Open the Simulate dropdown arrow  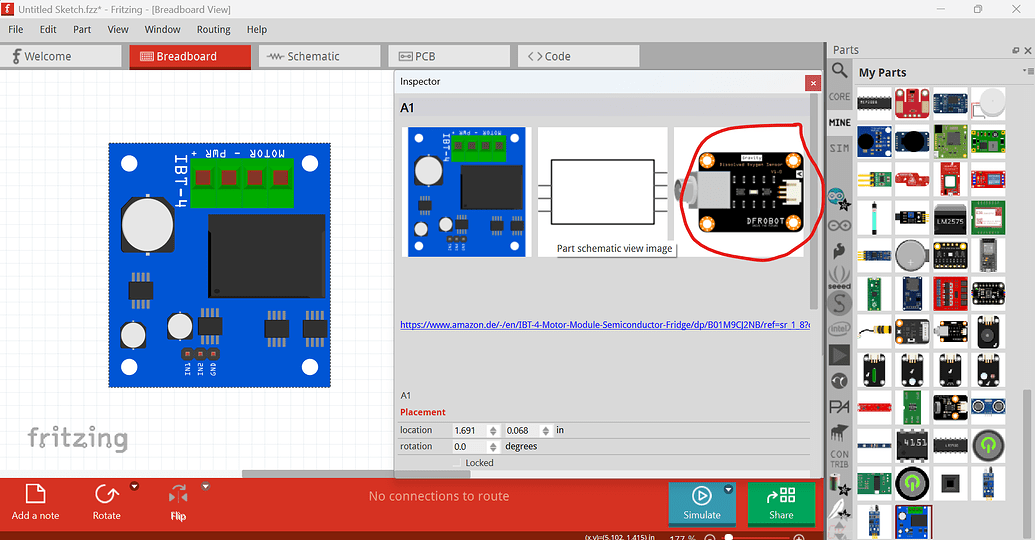coord(728,490)
